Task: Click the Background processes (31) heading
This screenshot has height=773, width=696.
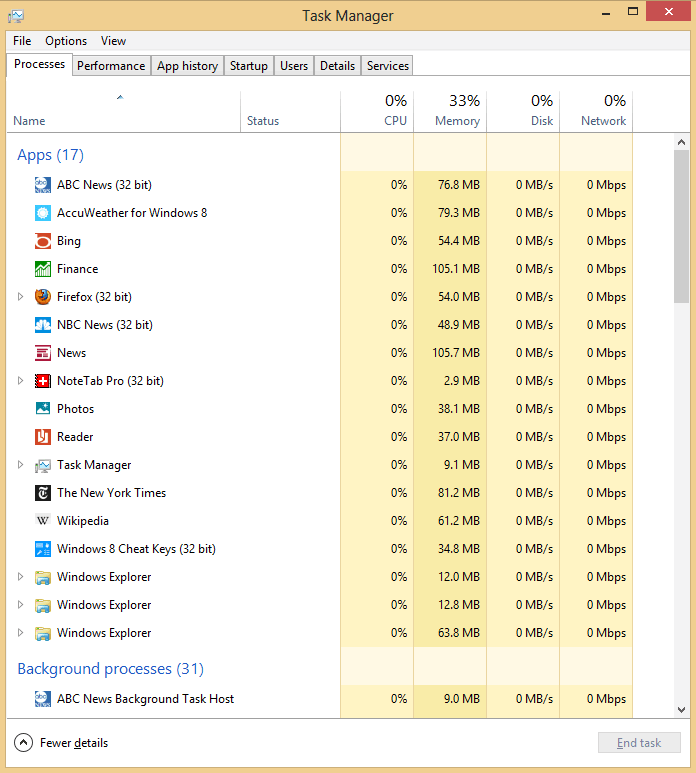Action: (x=110, y=669)
